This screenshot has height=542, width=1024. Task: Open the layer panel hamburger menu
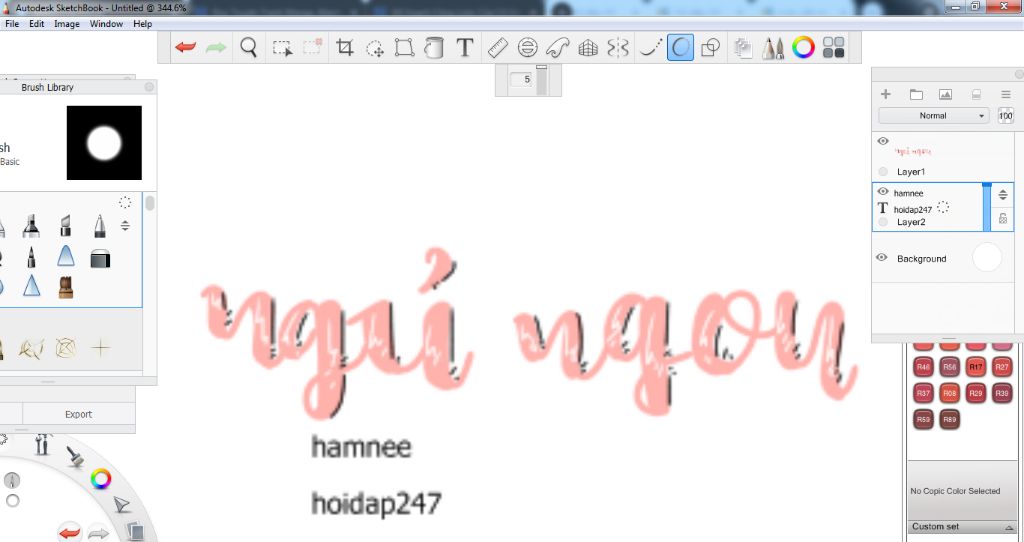coord(1006,95)
